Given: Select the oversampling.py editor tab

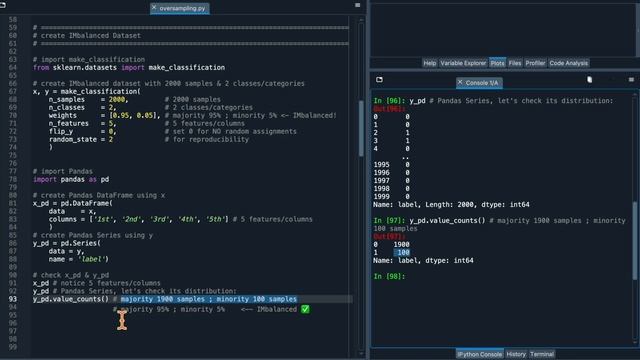Looking at the screenshot, I should tap(180, 8).
